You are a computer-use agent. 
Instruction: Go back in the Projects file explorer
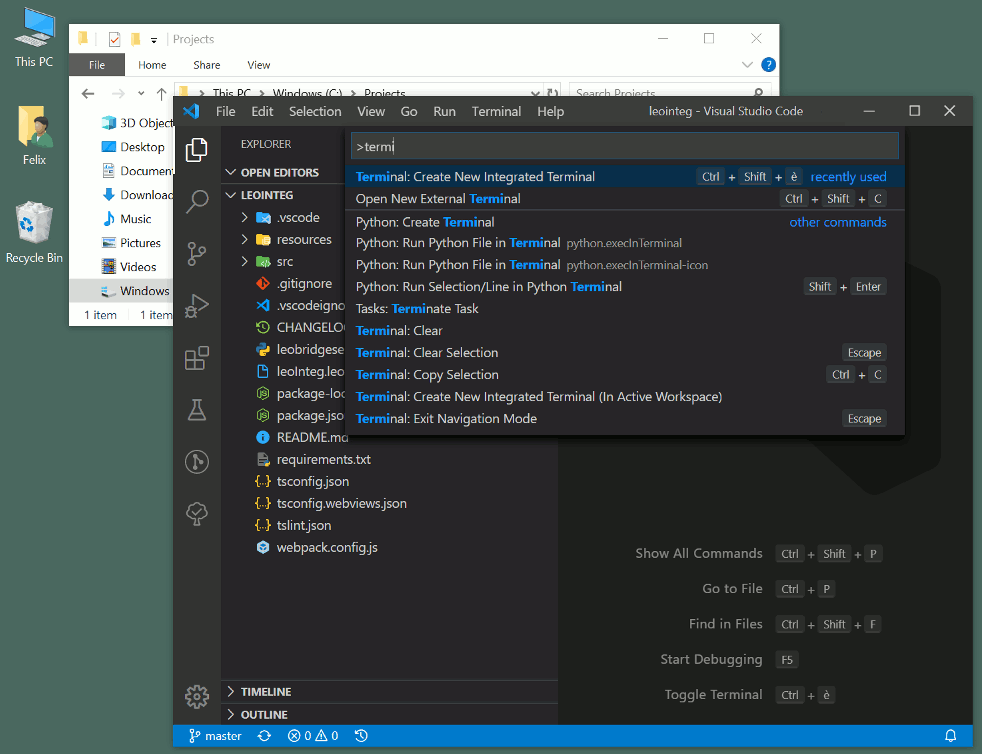pos(88,94)
